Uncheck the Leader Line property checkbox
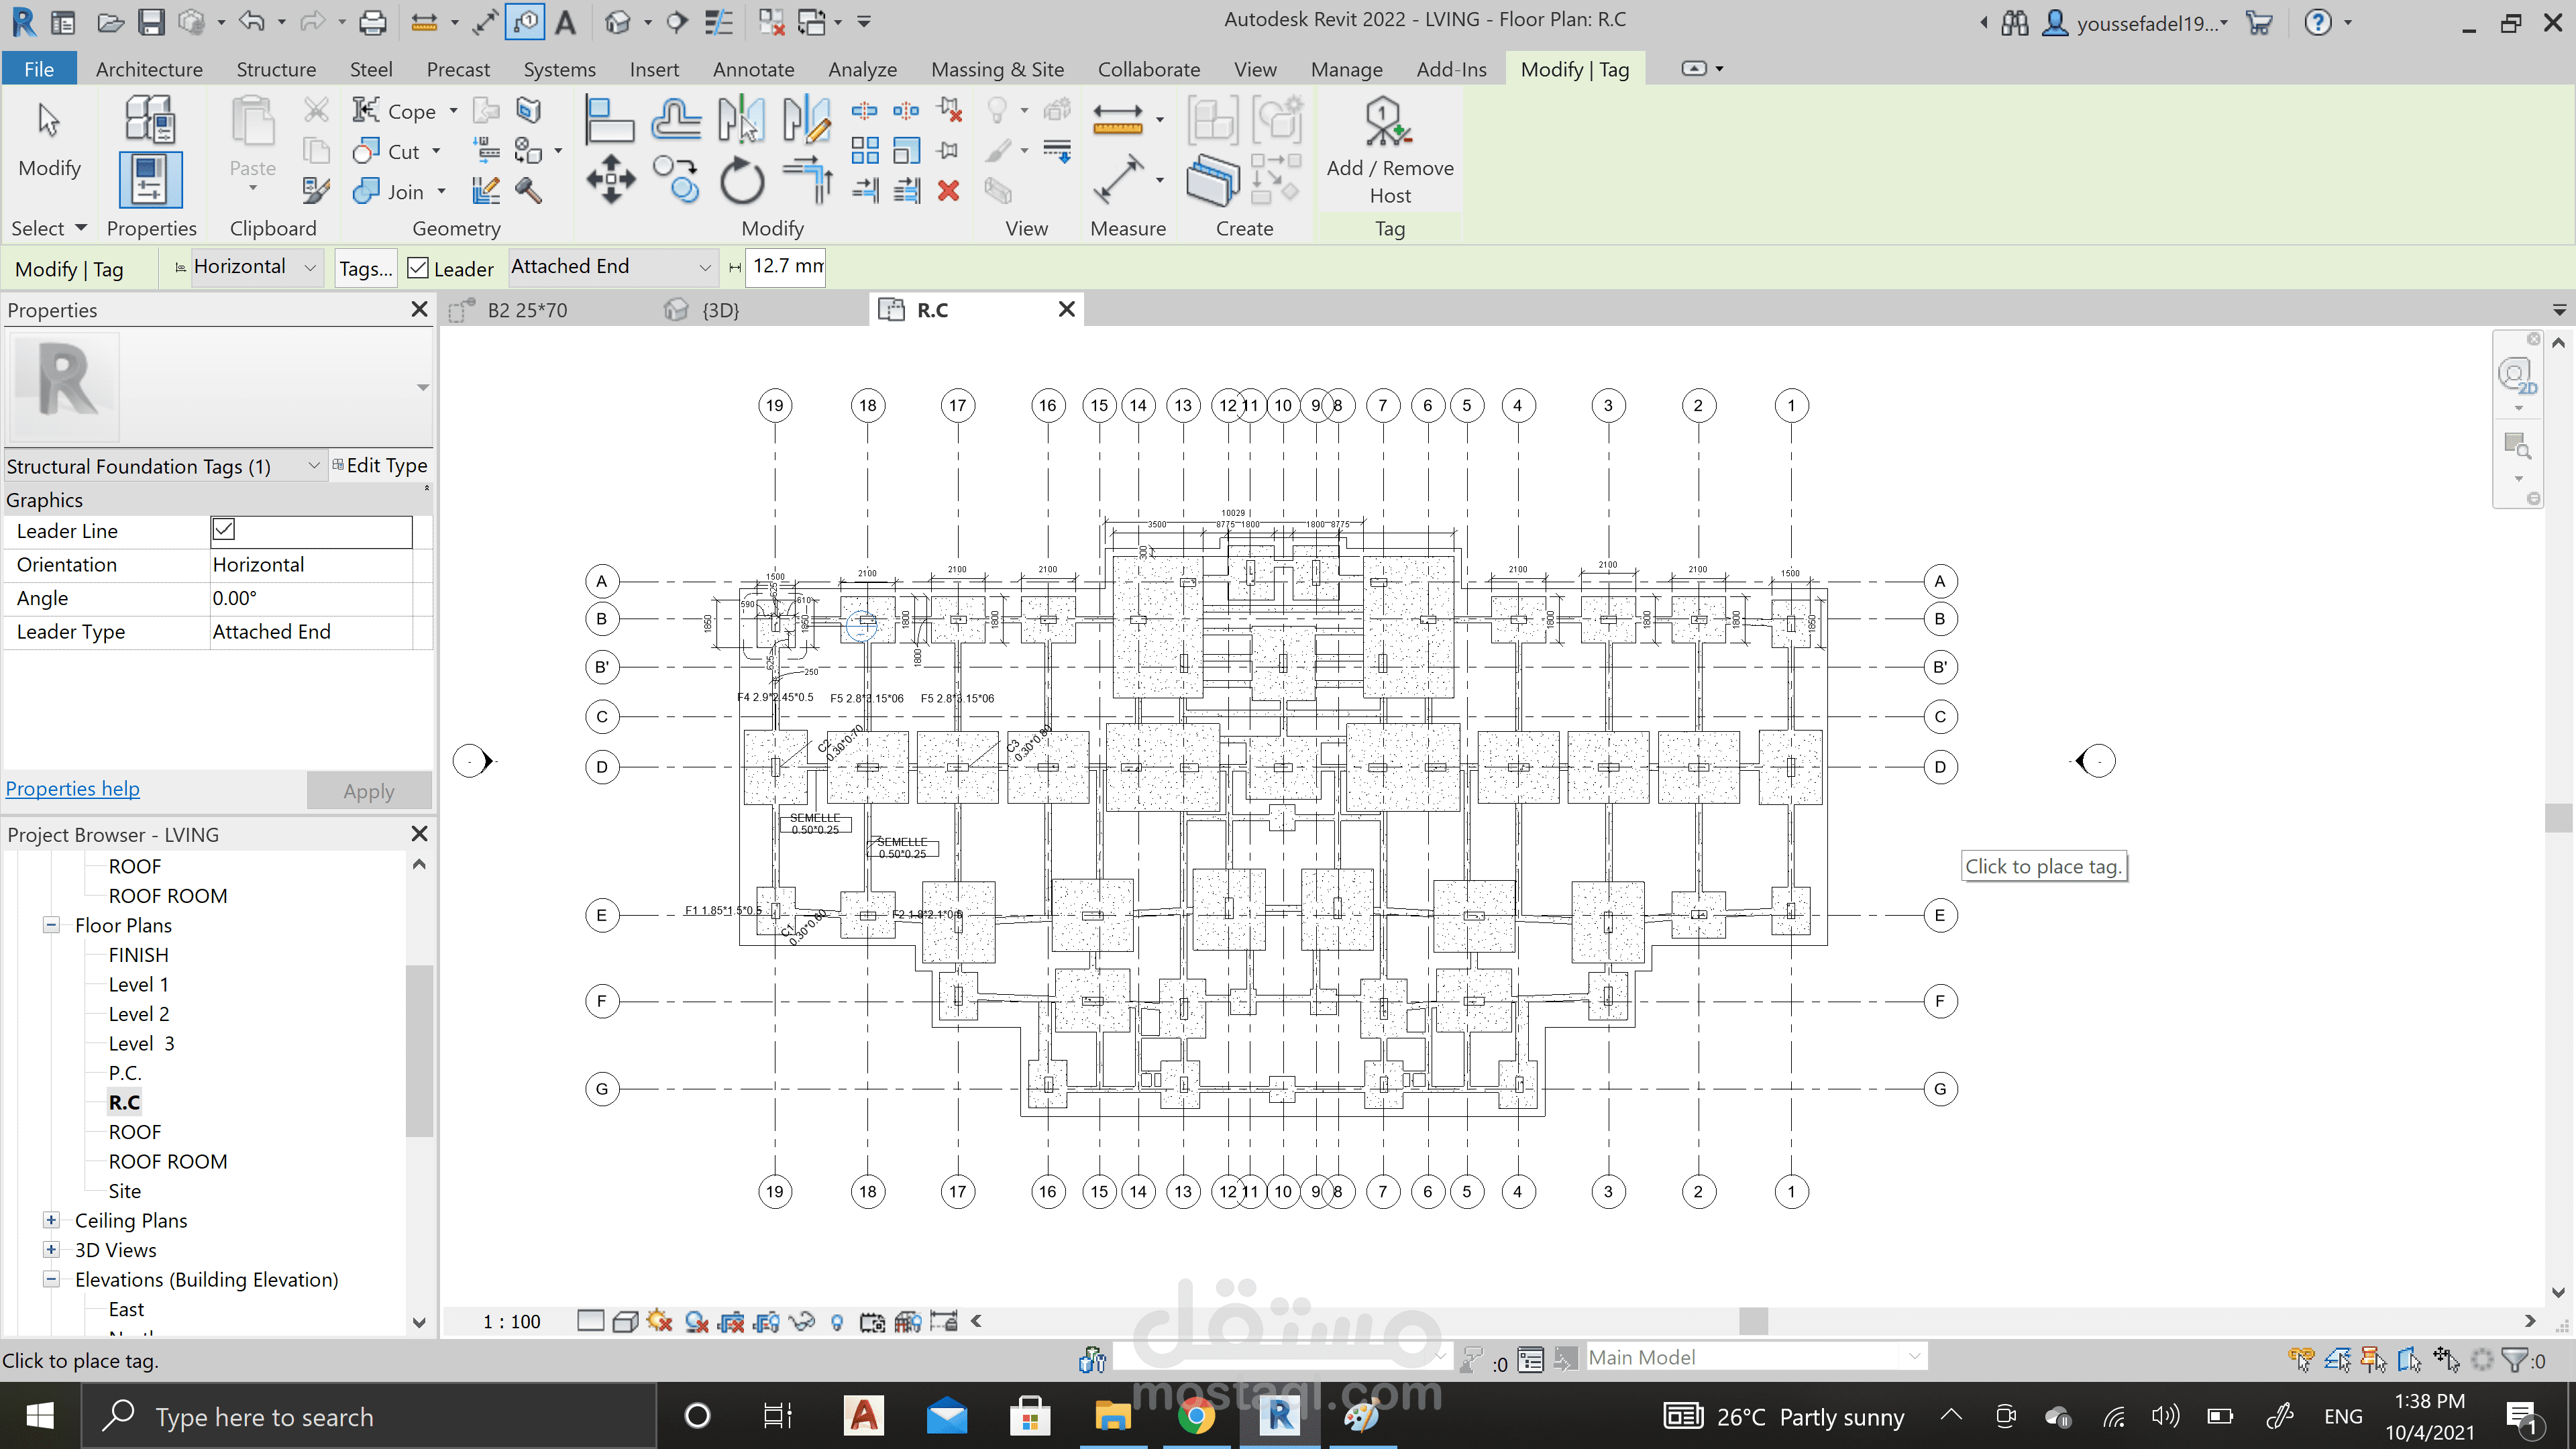This screenshot has height=1449, width=2576. pos(224,530)
